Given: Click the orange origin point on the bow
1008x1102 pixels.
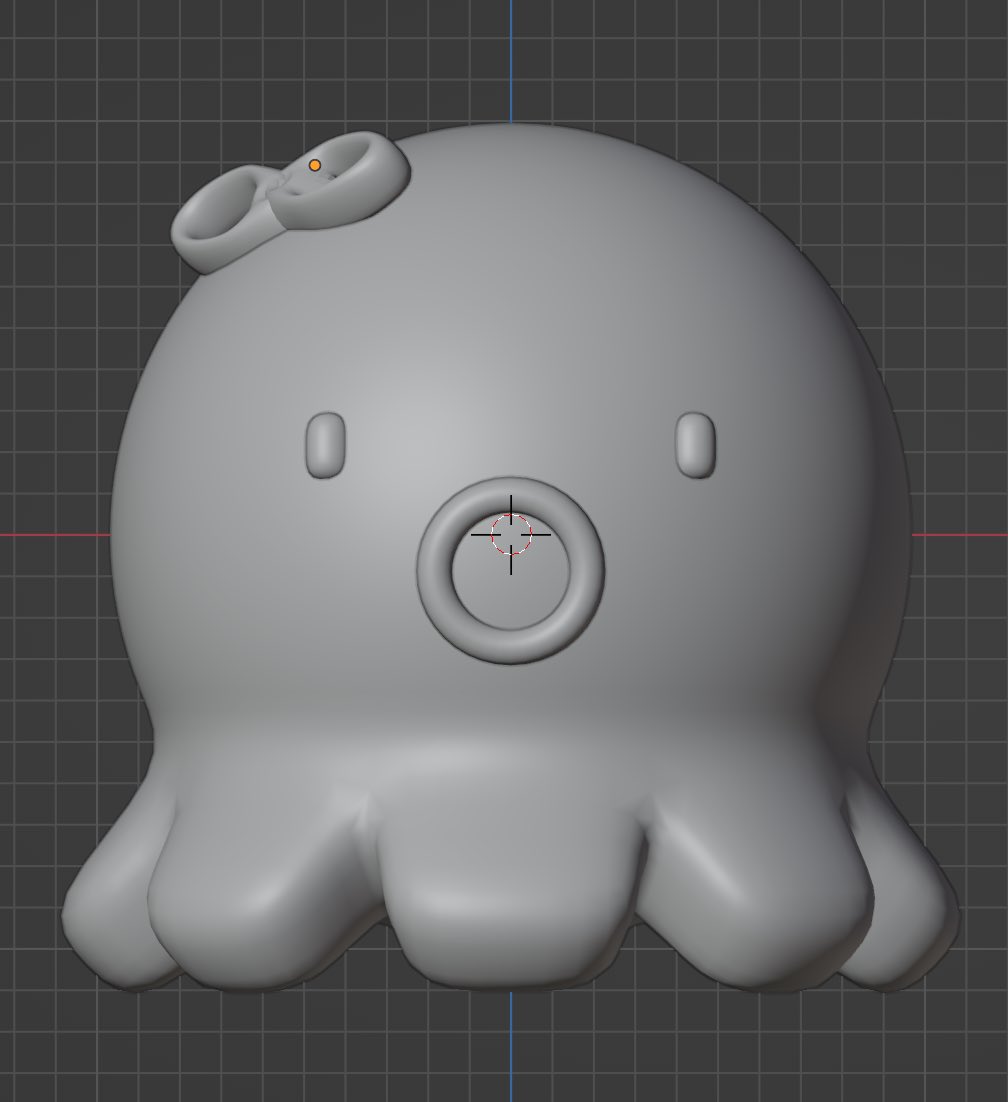Looking at the screenshot, I should 315,166.
